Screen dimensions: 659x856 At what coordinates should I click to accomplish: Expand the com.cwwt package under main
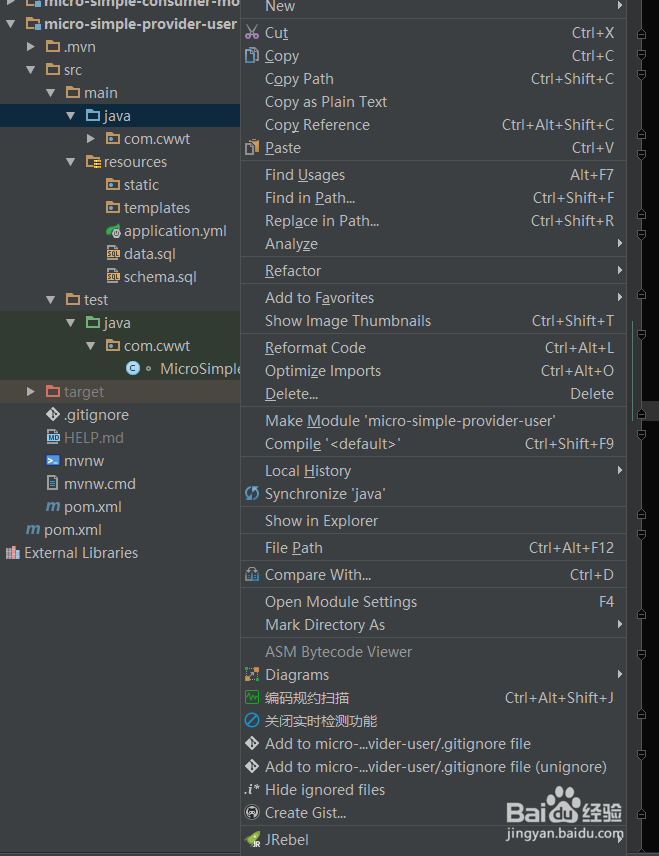[x=91, y=139]
